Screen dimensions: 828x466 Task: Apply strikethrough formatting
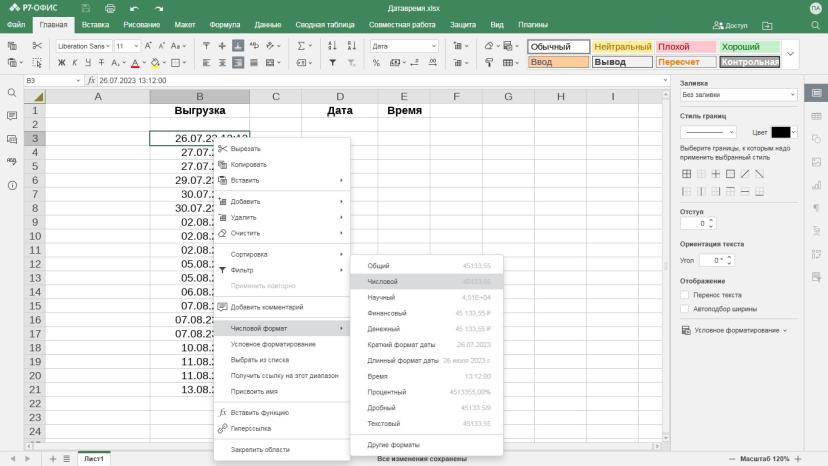click(x=101, y=62)
